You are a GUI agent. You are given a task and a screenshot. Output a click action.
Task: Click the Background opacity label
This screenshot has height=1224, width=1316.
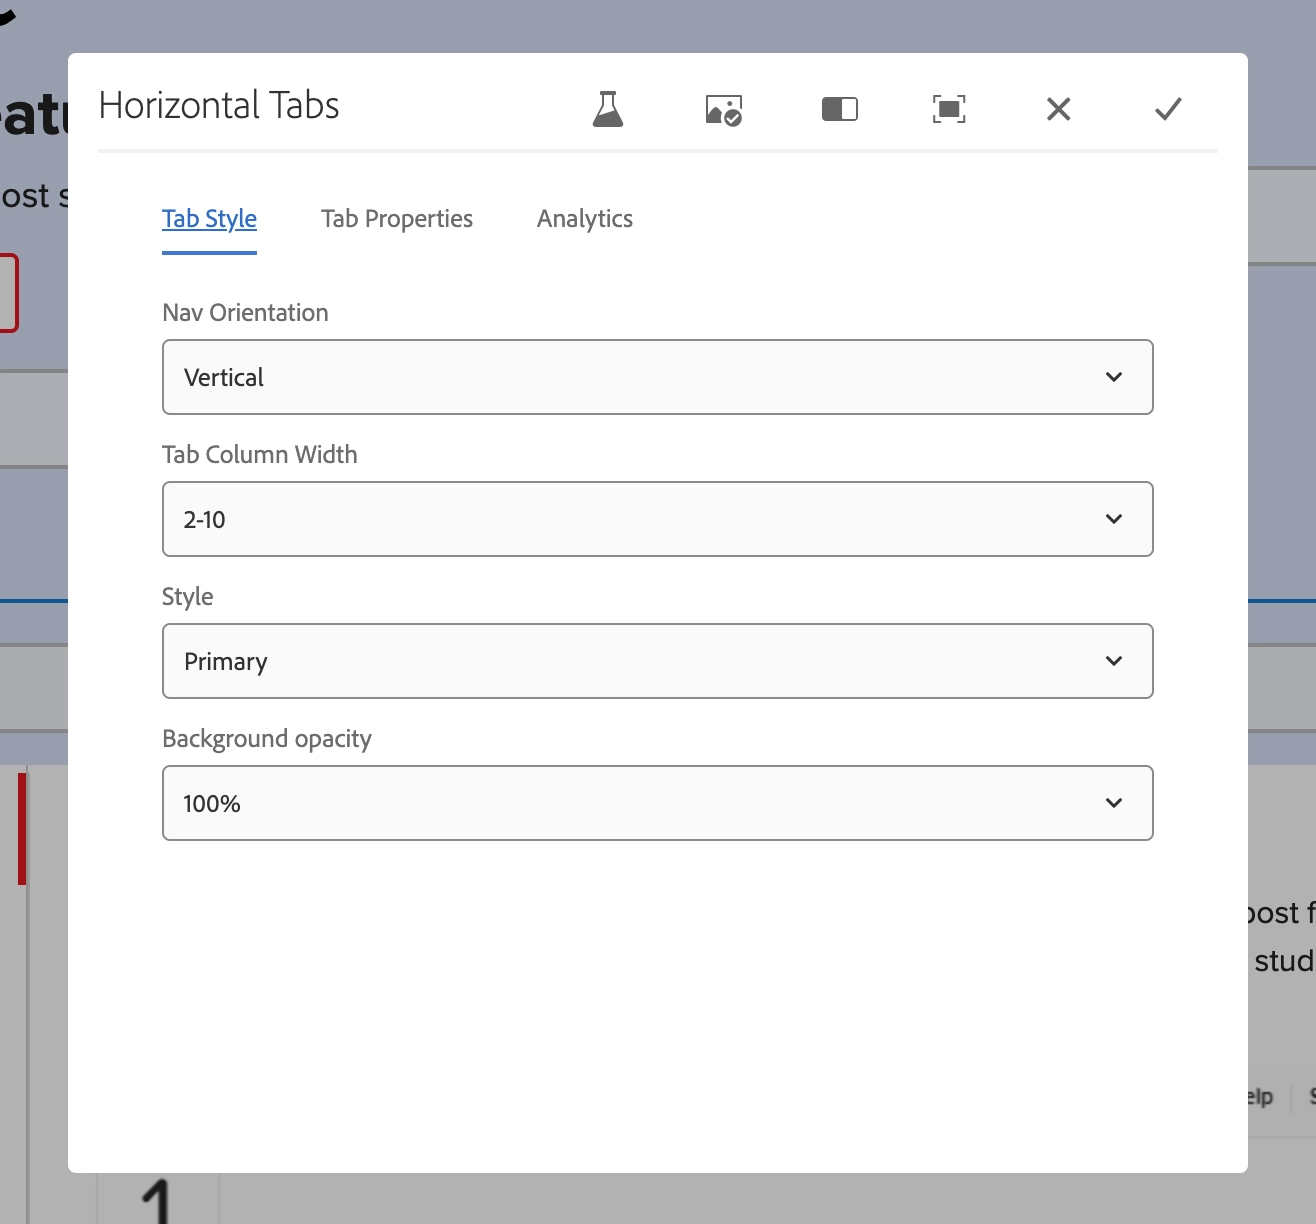tap(266, 739)
